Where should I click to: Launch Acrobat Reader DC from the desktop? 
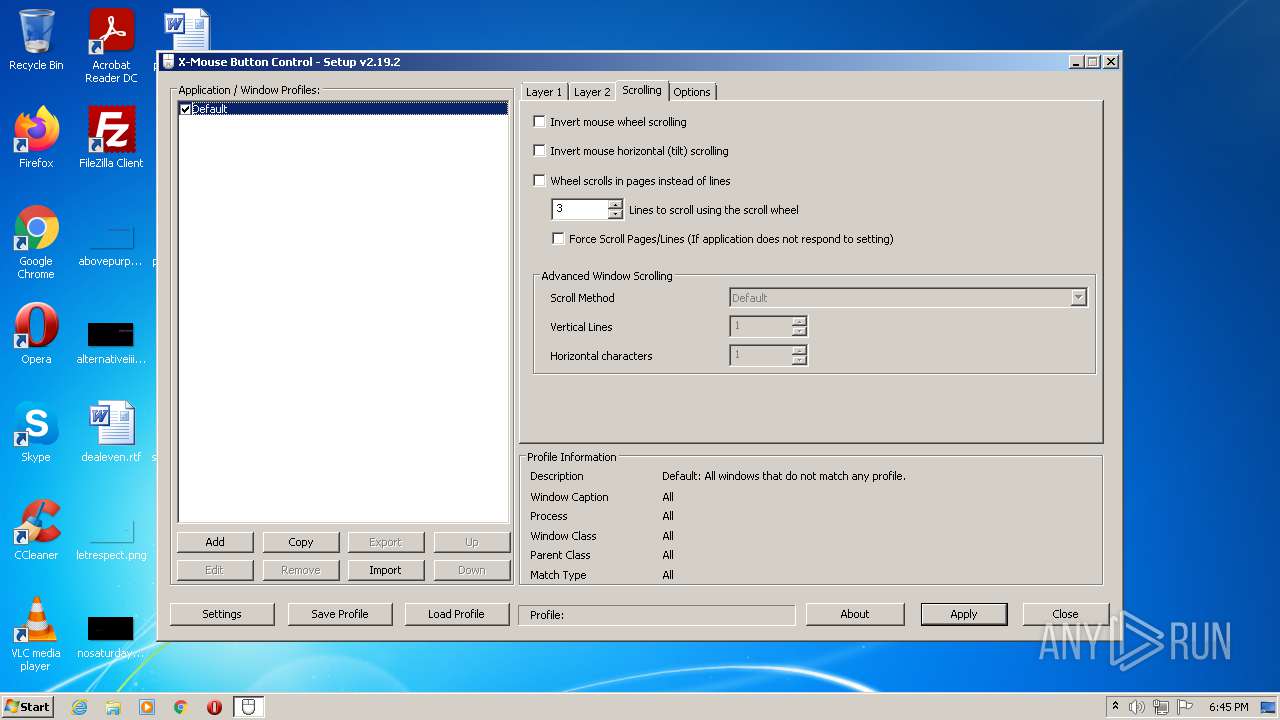click(111, 46)
